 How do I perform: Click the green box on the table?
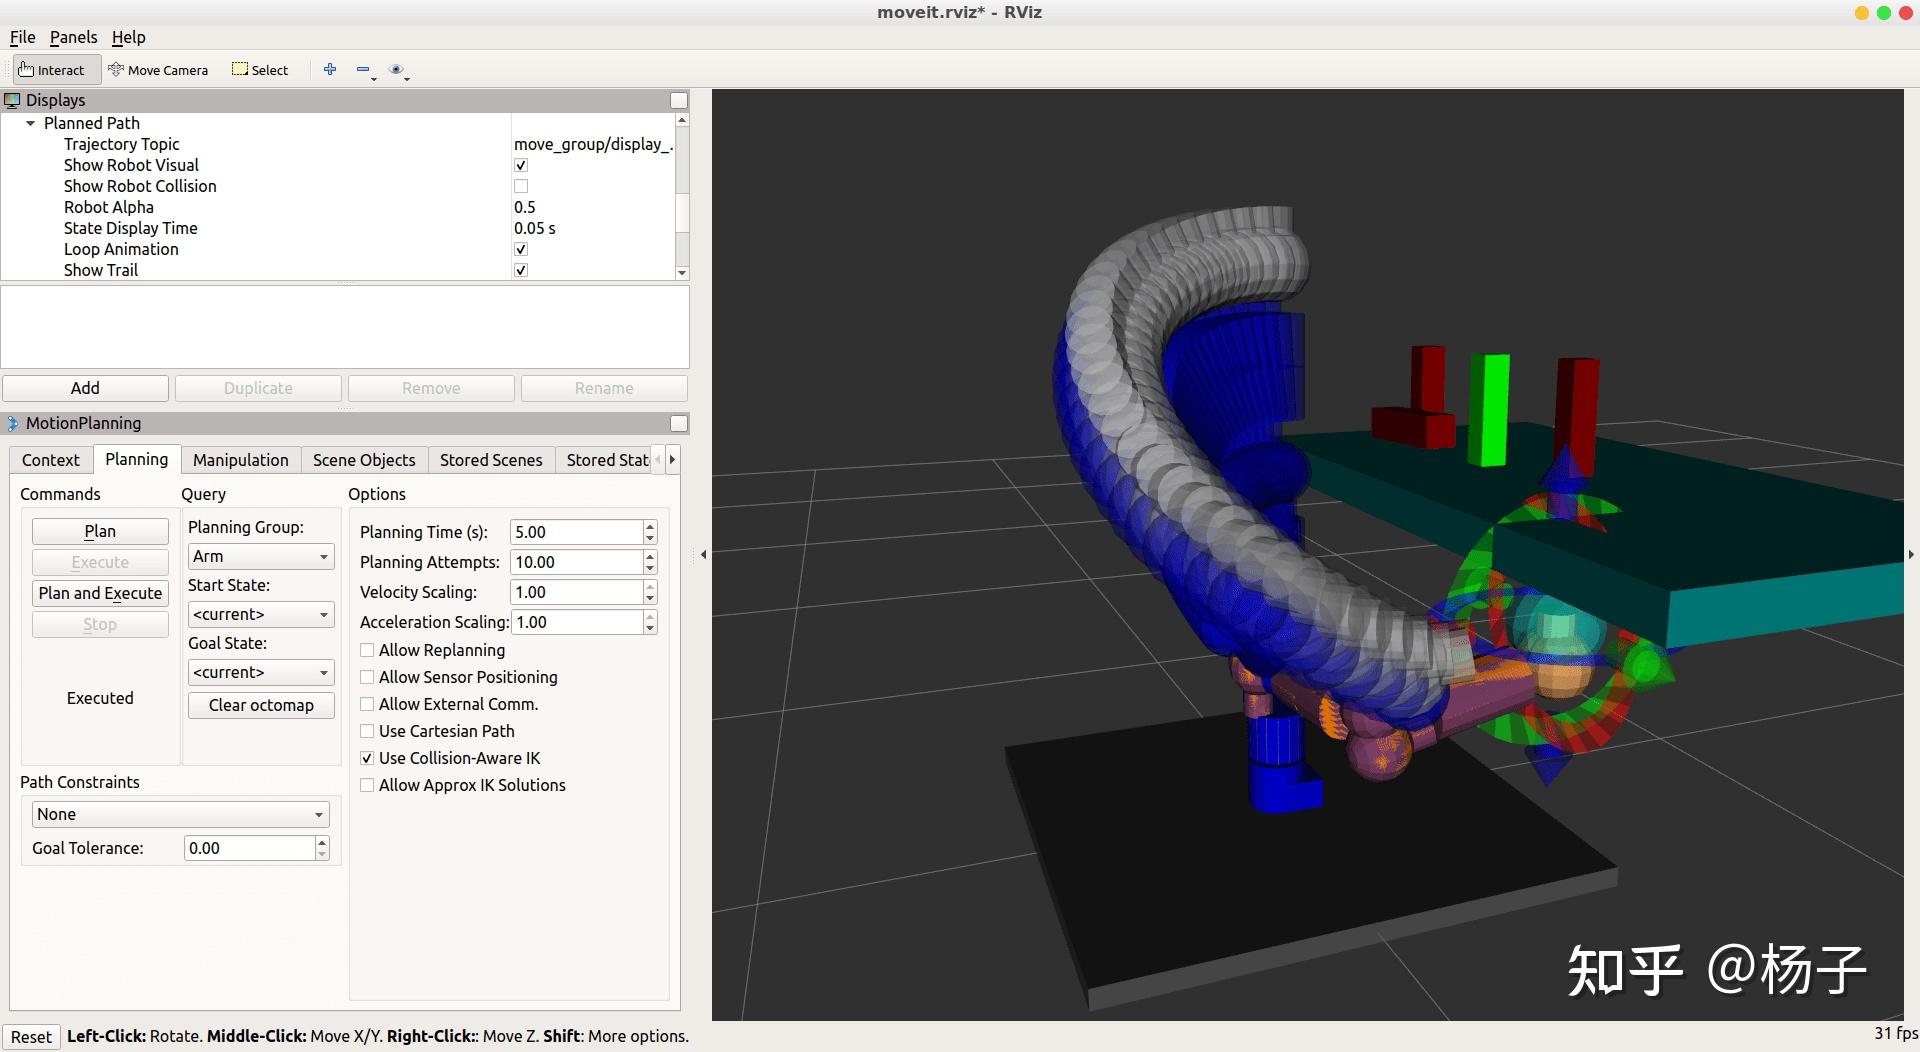click(x=1489, y=410)
